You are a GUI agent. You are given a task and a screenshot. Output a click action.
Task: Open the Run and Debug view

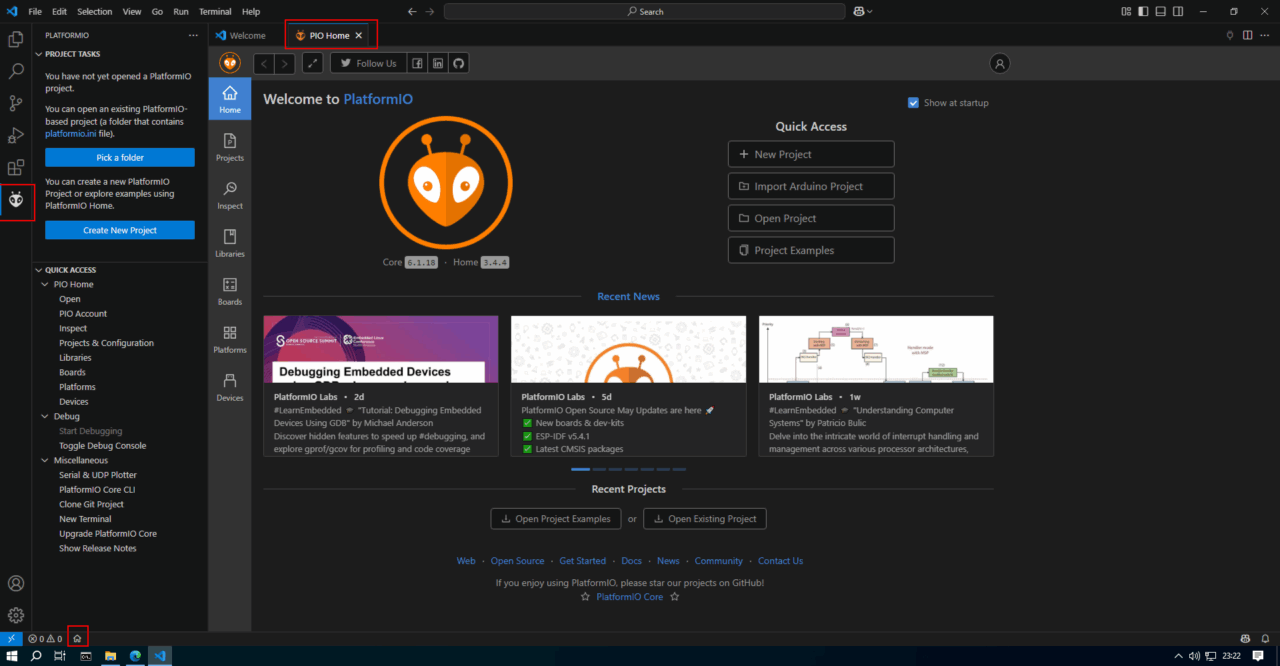(x=16, y=135)
